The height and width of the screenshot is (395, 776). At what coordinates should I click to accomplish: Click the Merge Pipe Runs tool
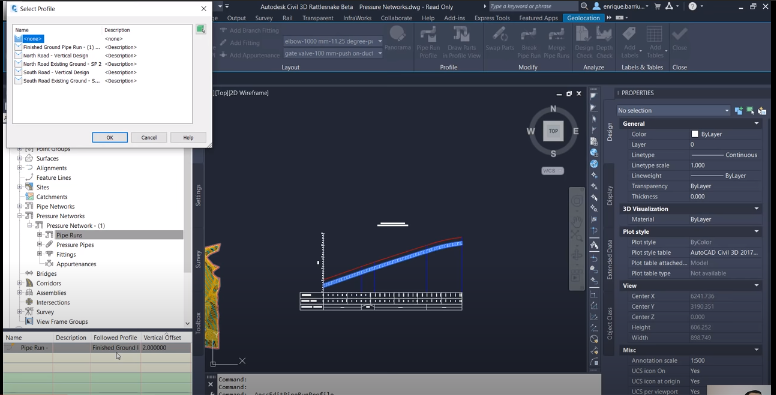click(x=556, y=42)
